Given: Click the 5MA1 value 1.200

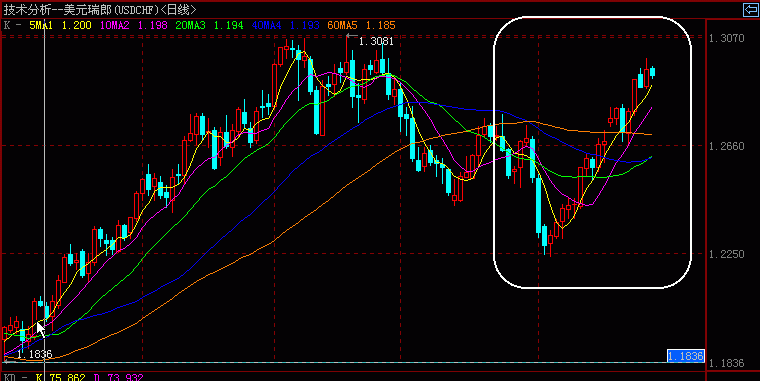Looking at the screenshot, I should [x=77, y=25].
